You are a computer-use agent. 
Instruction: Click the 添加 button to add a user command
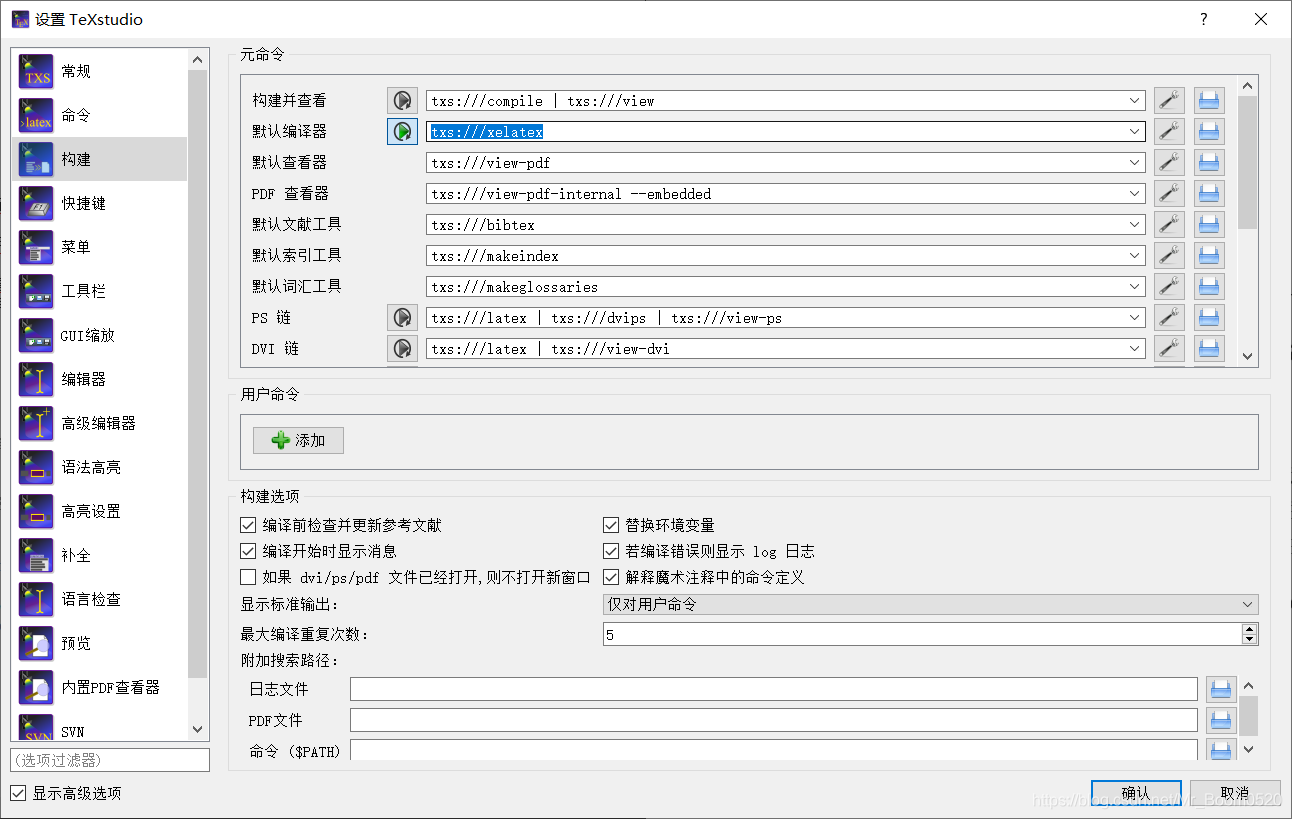click(x=298, y=440)
